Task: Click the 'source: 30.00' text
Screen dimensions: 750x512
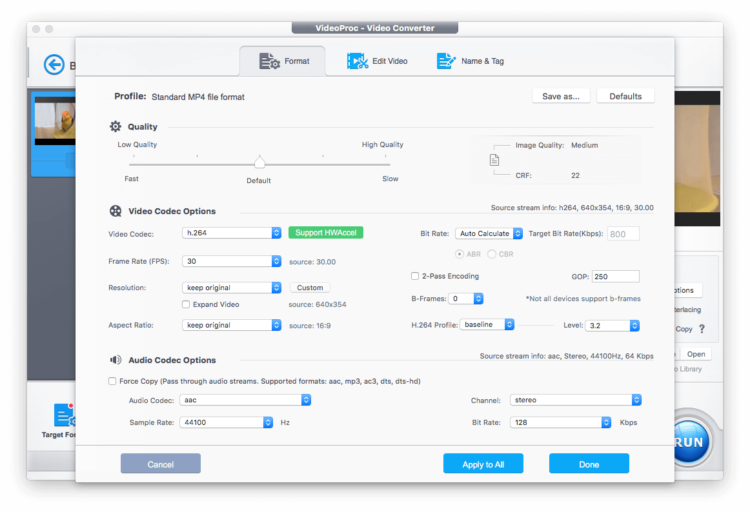Action: click(x=312, y=262)
